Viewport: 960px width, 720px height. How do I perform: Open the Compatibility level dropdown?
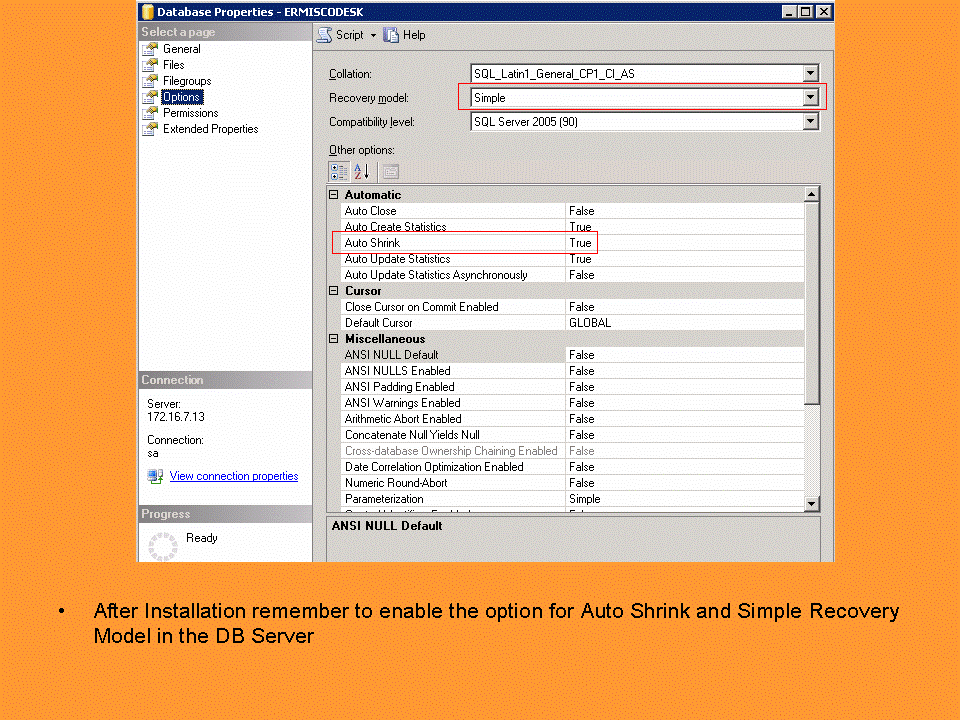810,121
